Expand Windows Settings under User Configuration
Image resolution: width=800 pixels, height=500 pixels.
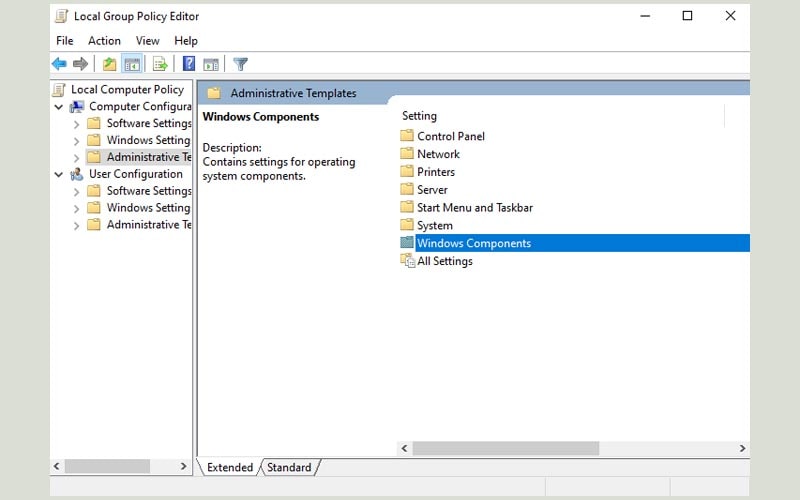(x=76, y=209)
